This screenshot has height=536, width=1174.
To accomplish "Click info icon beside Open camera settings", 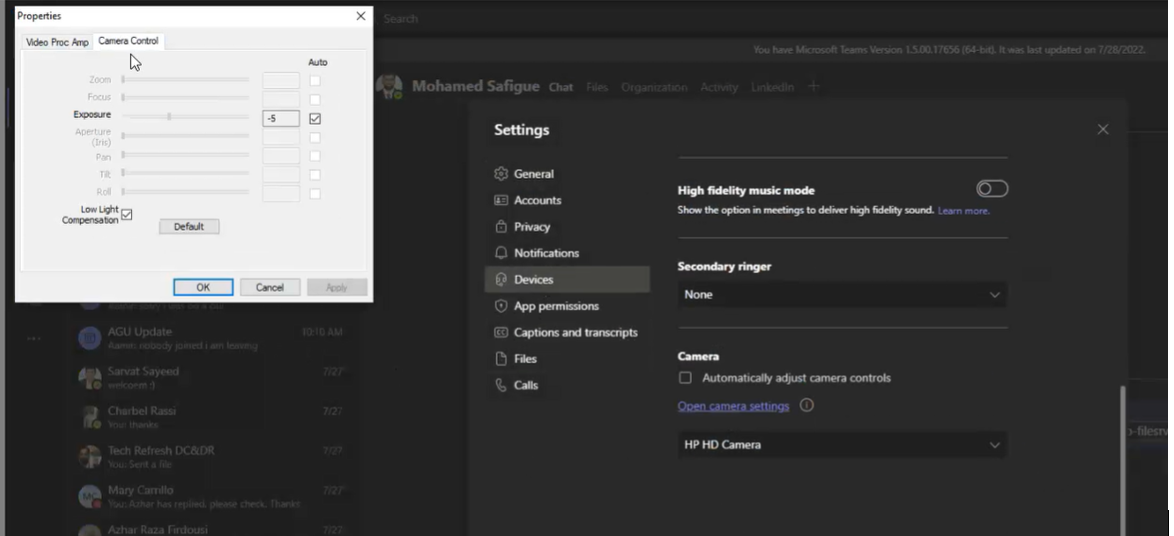I will click(x=806, y=405).
